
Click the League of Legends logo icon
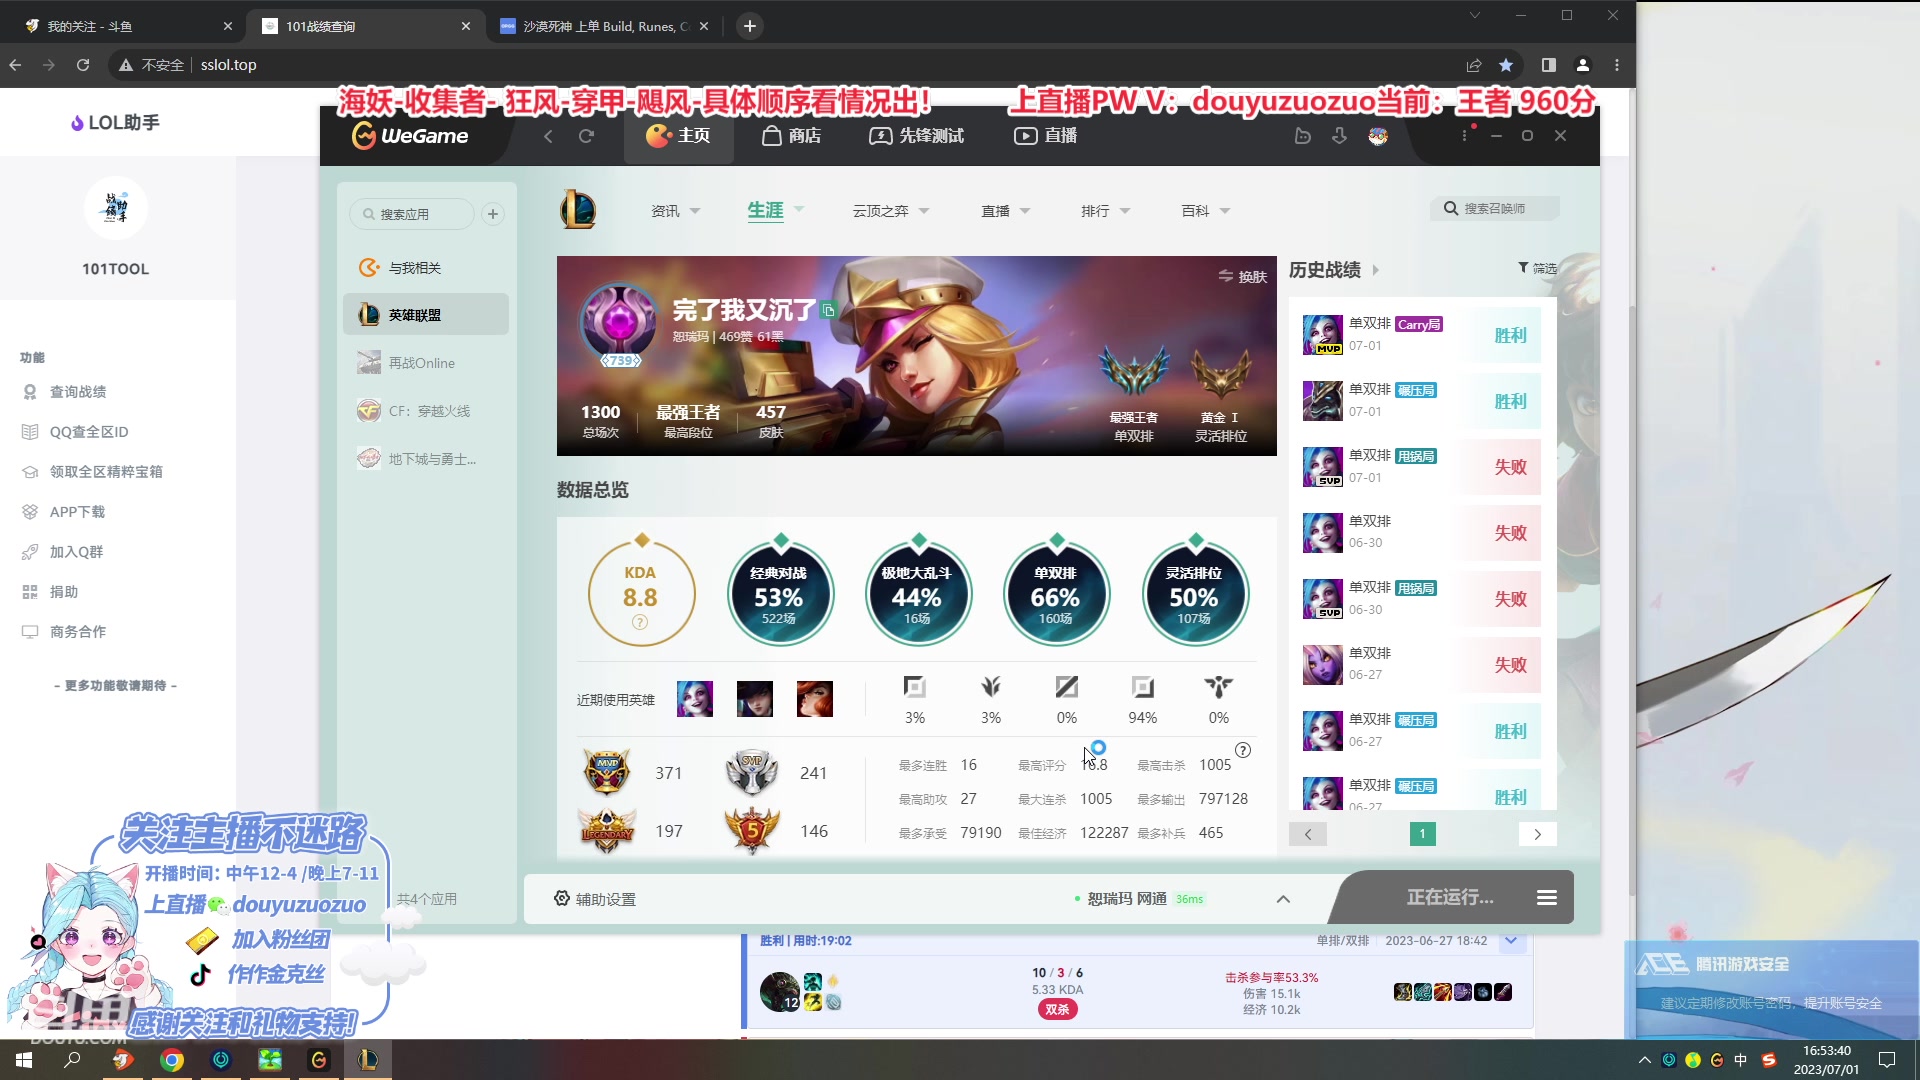(578, 210)
